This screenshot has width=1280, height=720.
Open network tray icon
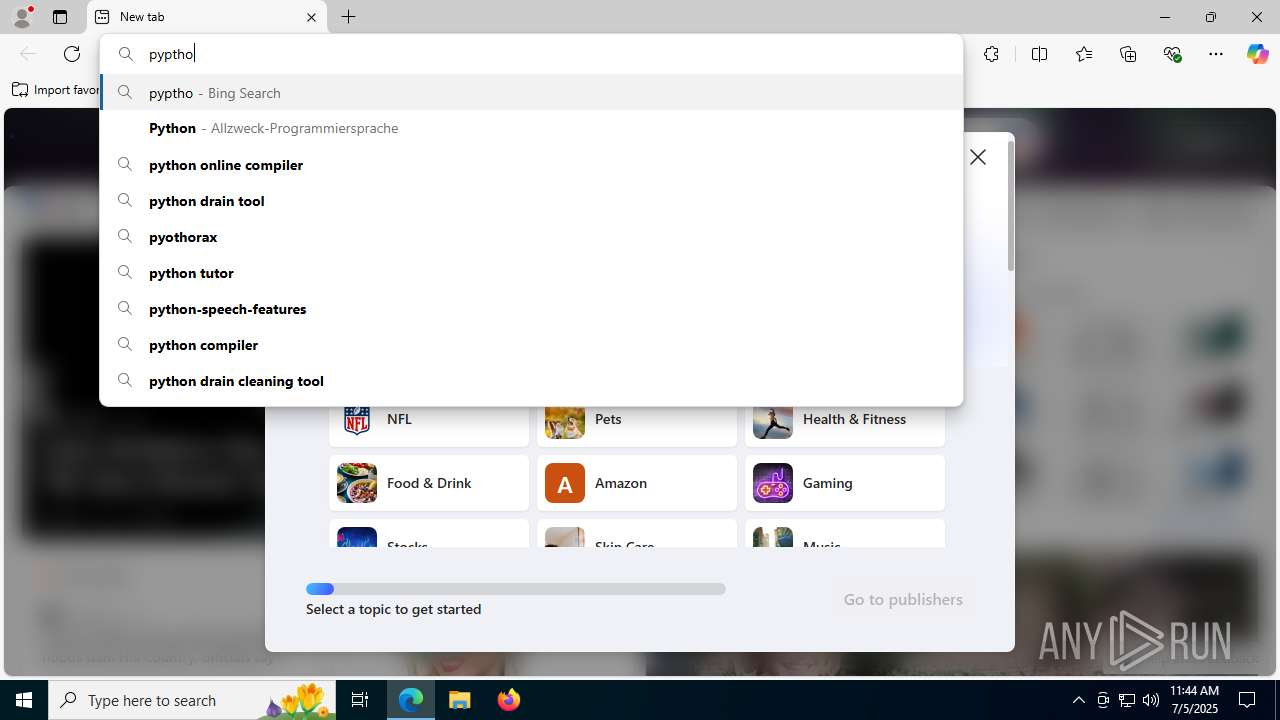[x=1127, y=700]
